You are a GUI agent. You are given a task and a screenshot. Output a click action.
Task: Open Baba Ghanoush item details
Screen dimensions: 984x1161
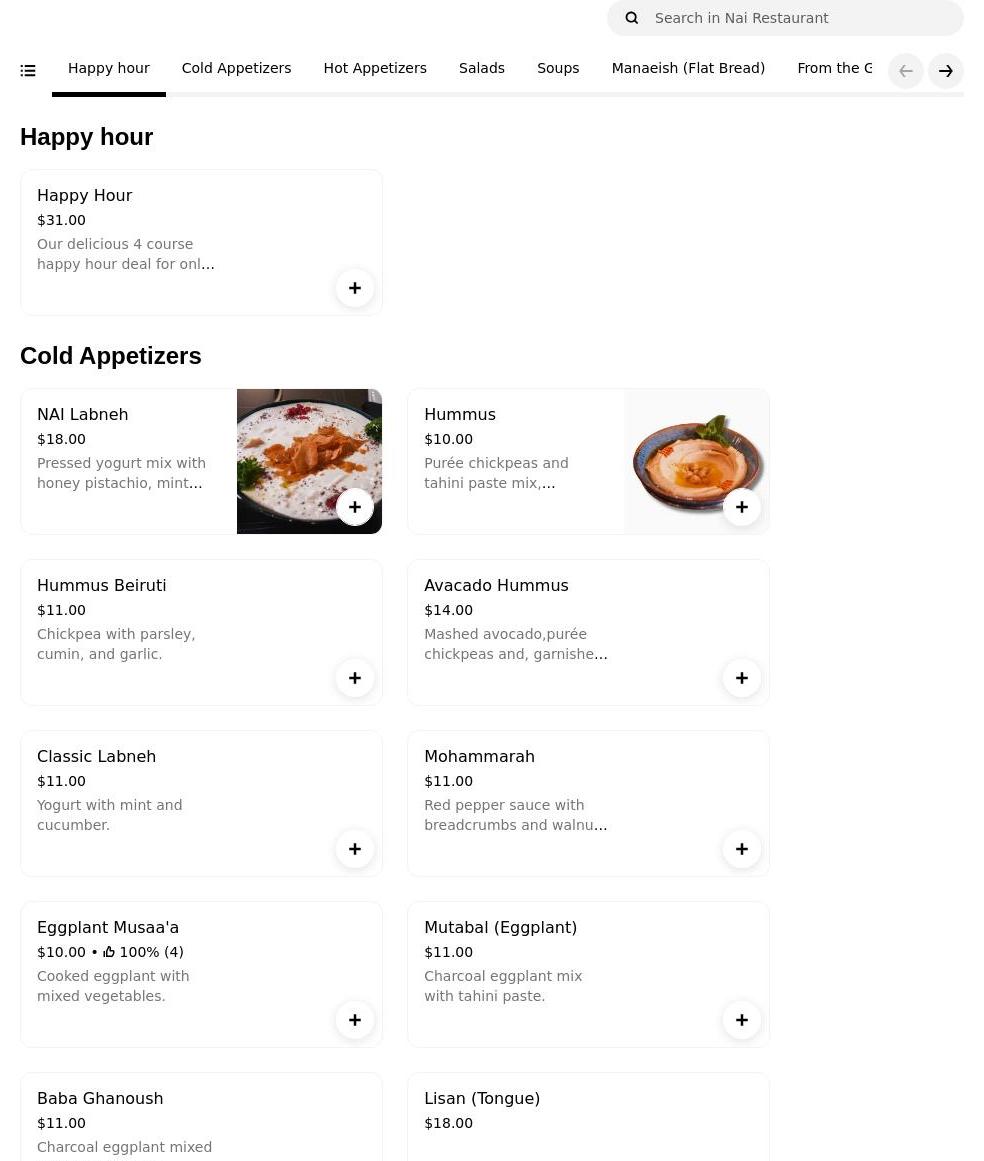[x=100, y=1099]
